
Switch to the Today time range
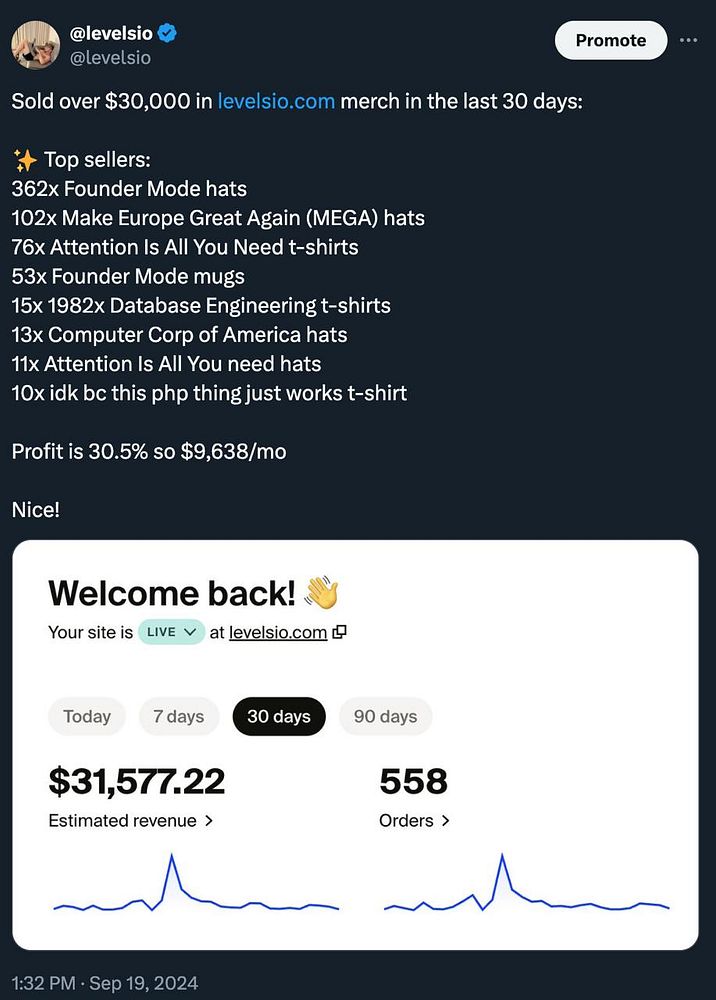87,716
